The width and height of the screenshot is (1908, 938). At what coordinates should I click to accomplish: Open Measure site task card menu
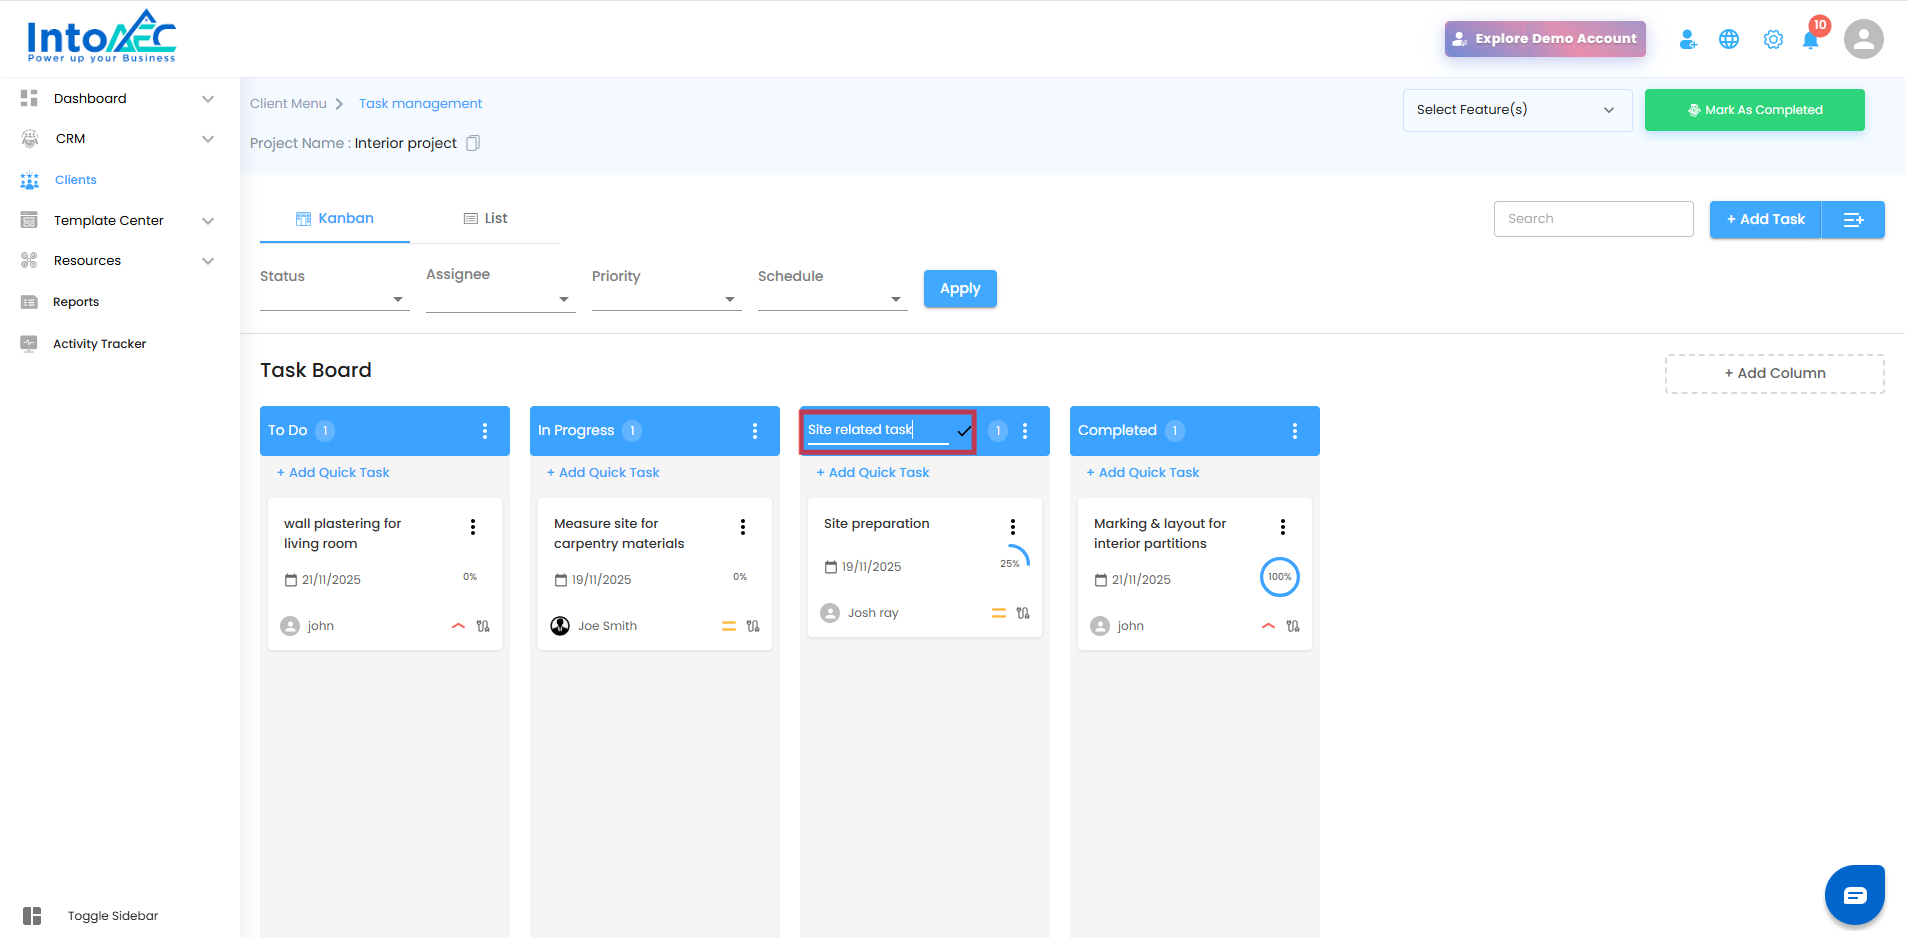743,527
